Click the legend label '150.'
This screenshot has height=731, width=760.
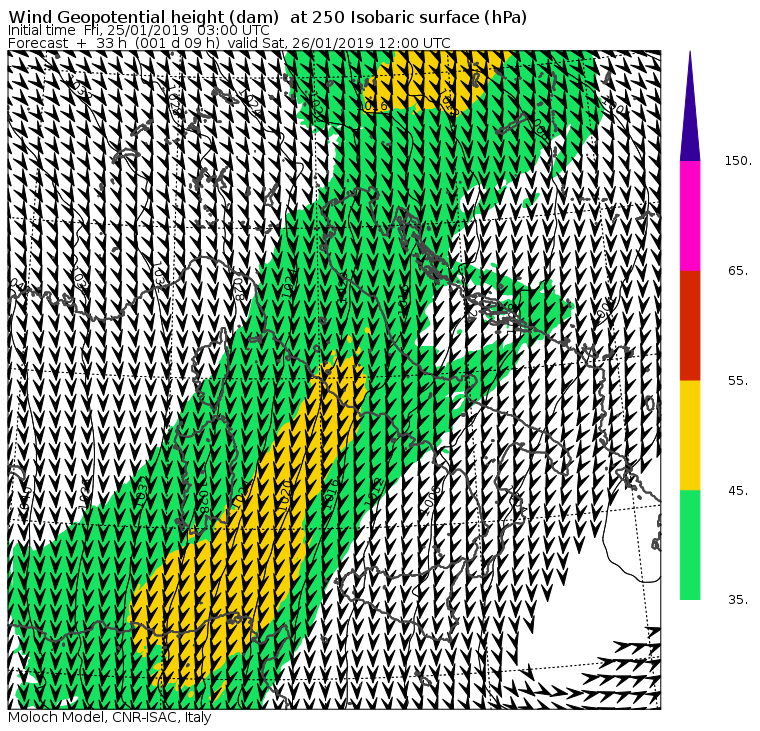[x=738, y=161]
